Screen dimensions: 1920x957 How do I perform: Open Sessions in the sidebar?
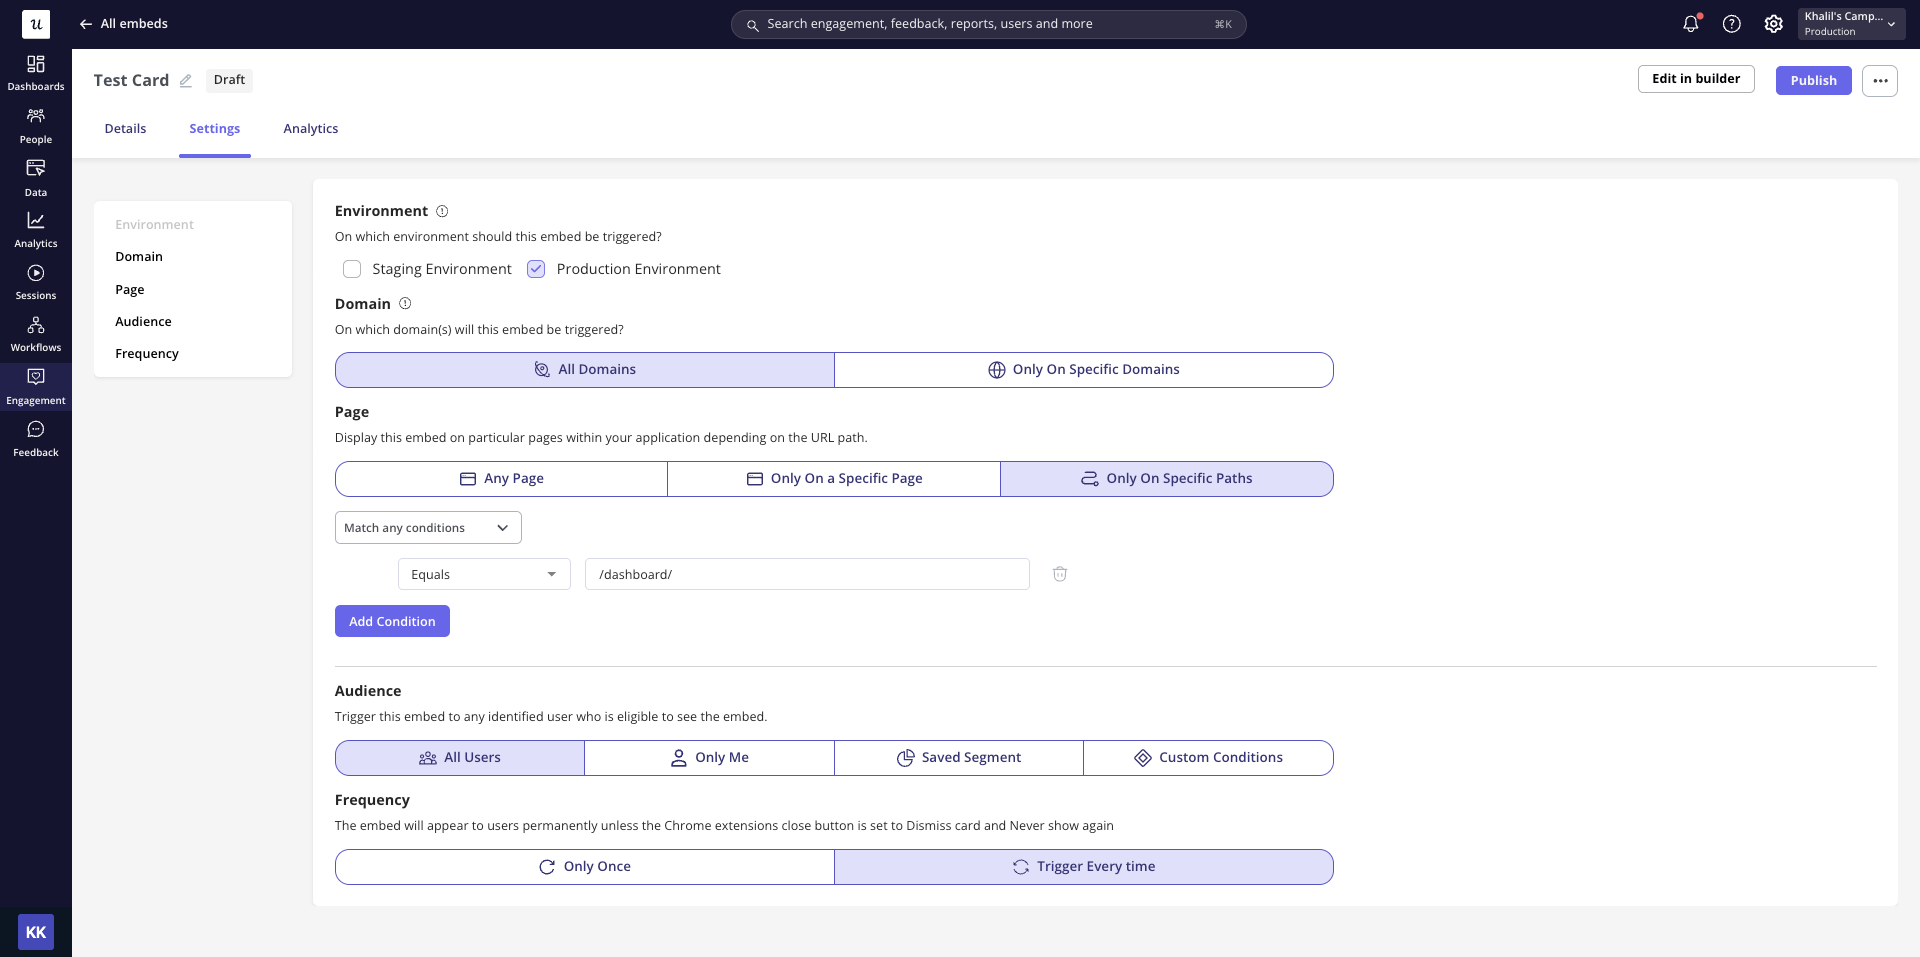tap(36, 282)
